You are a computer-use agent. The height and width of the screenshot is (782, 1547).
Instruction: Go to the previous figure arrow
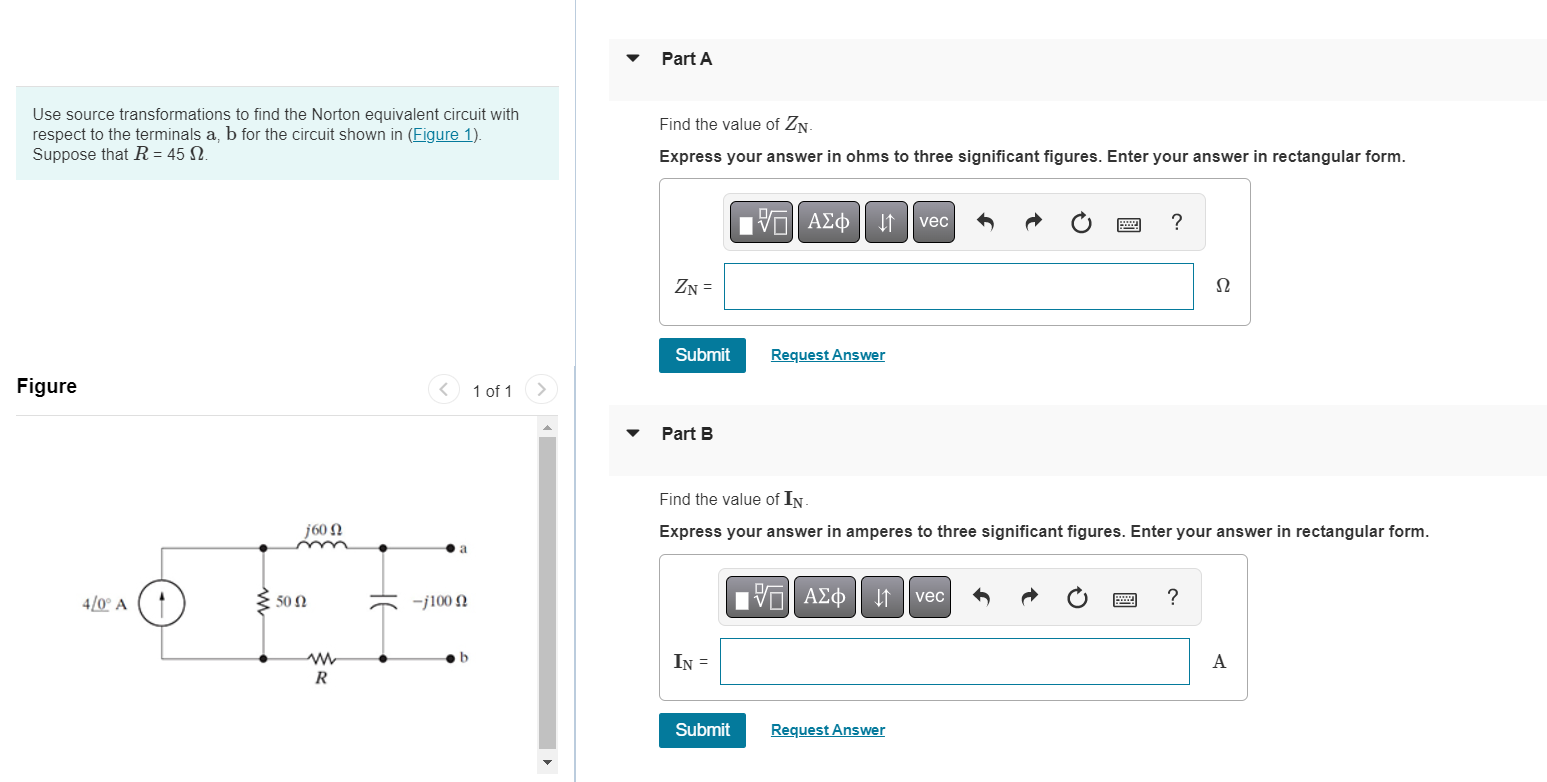(x=444, y=389)
